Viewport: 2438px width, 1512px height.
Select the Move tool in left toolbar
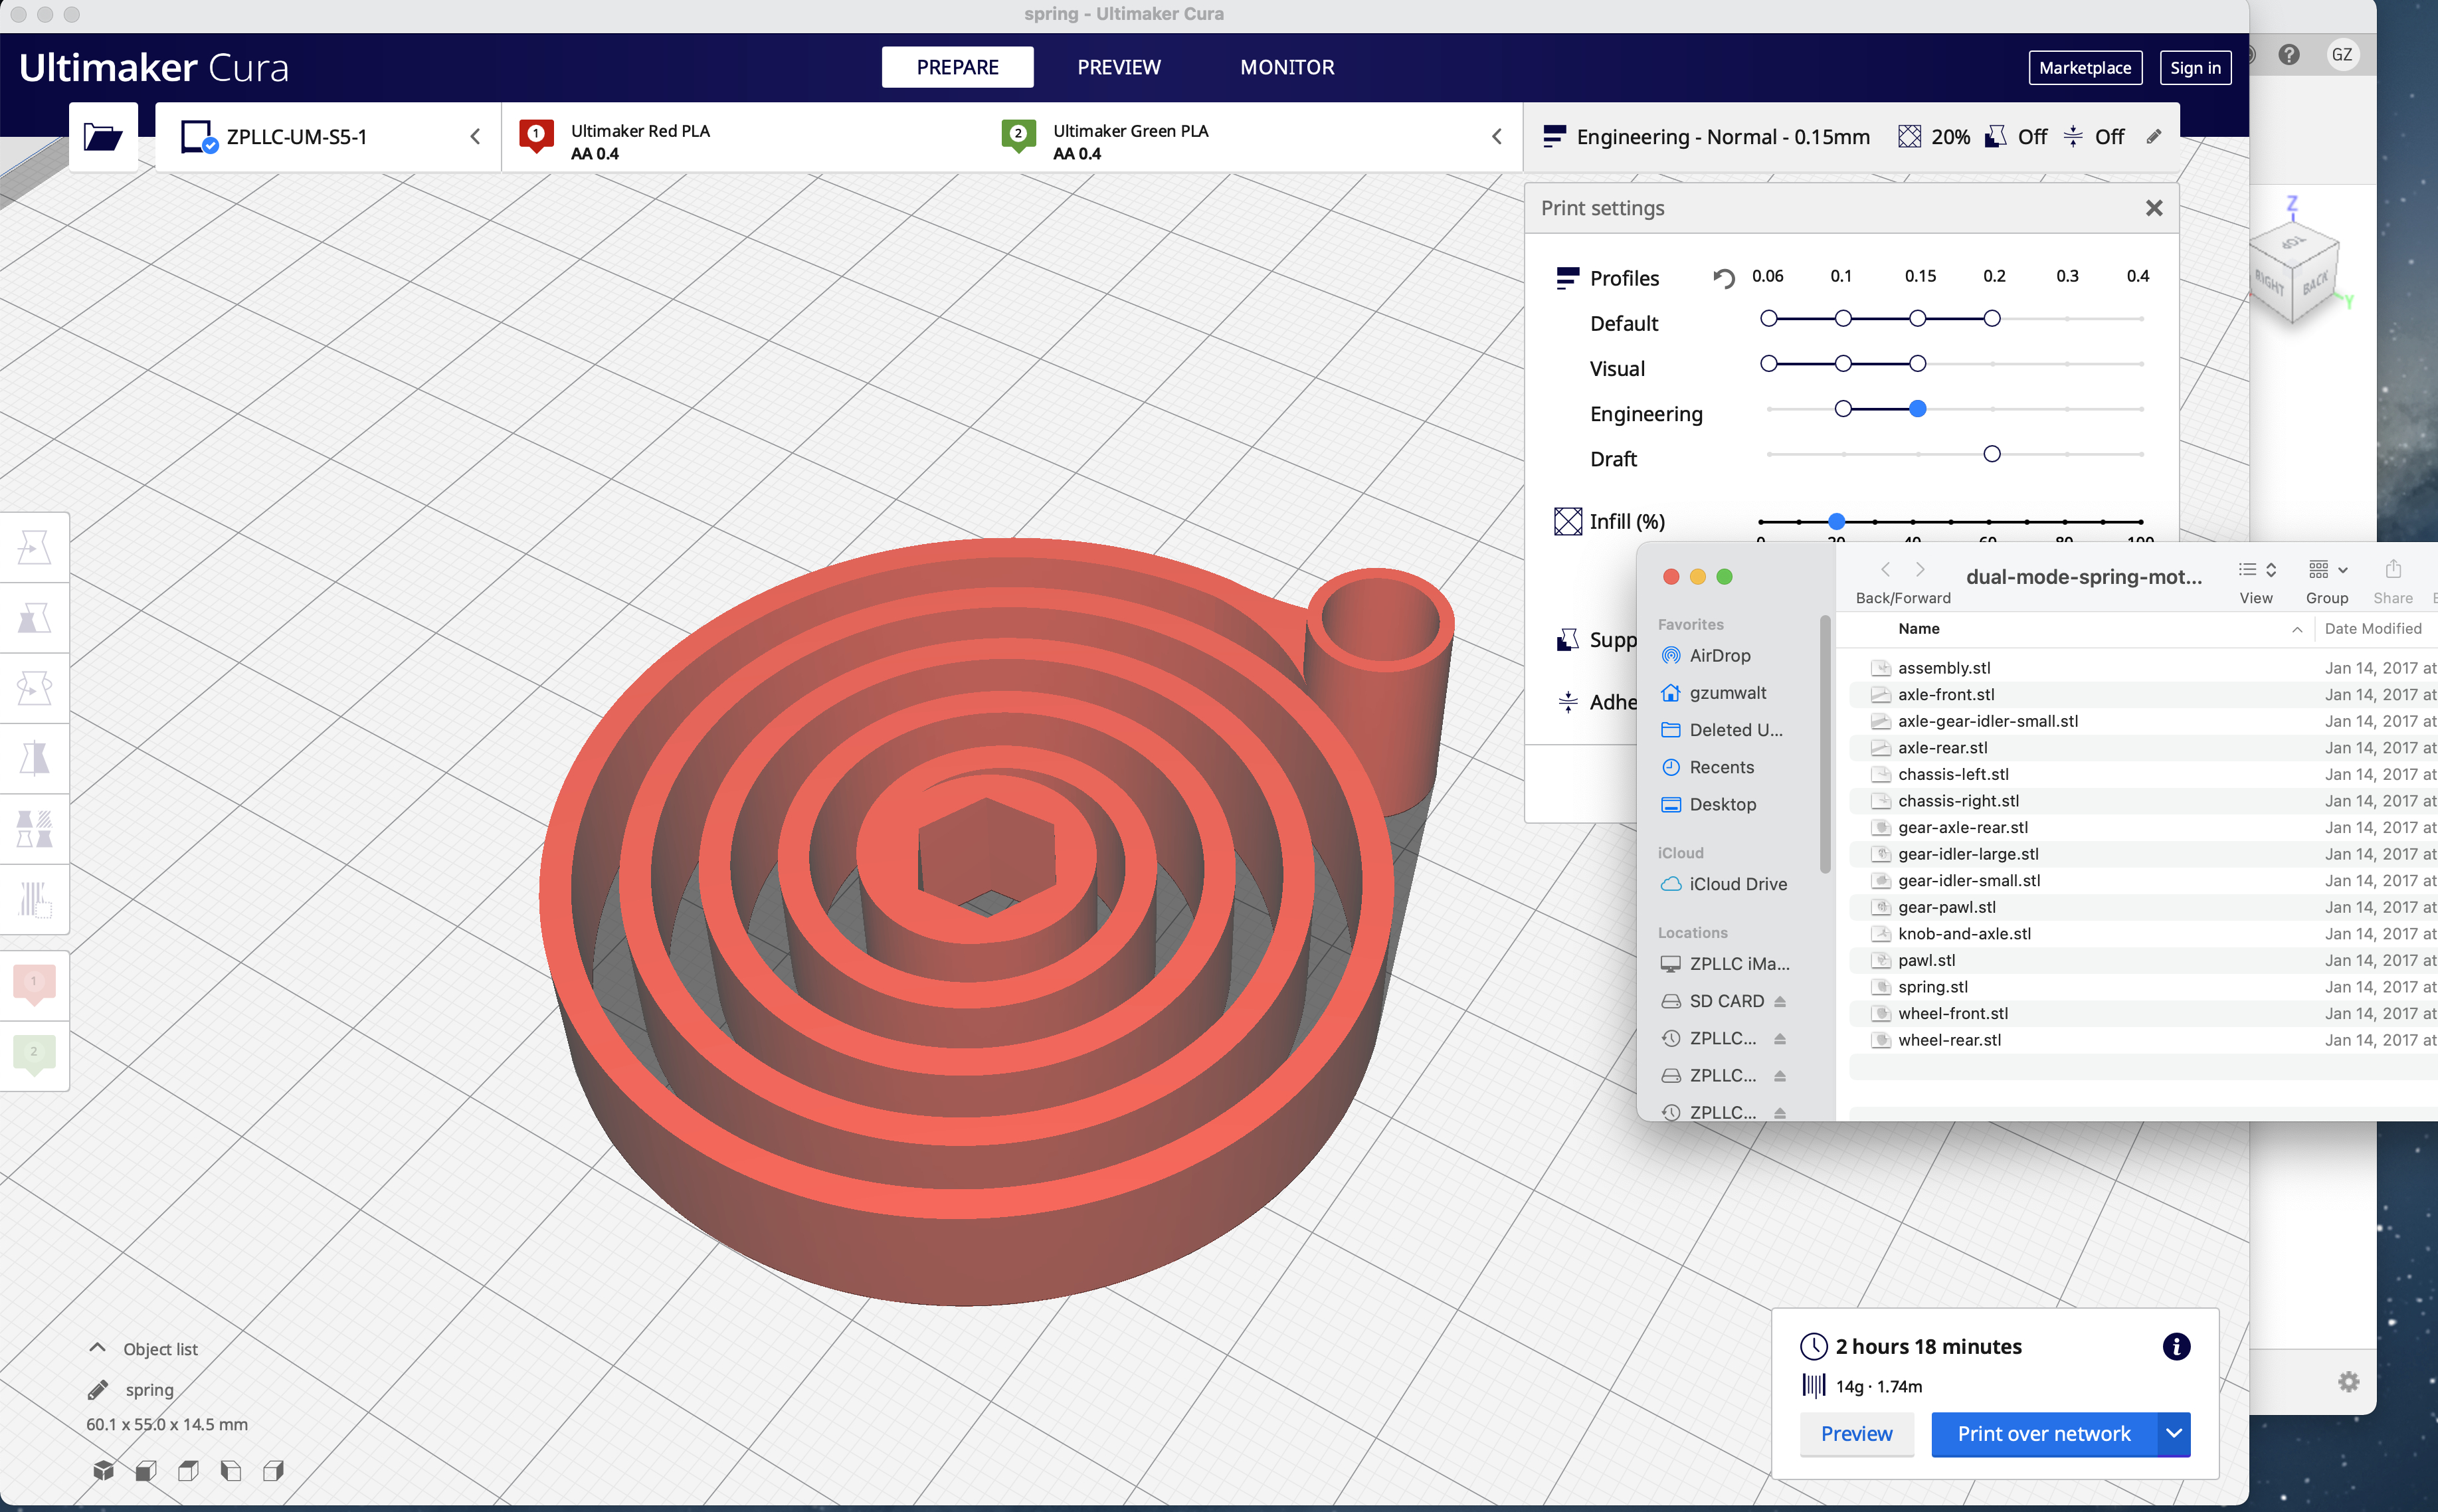tap(34, 548)
